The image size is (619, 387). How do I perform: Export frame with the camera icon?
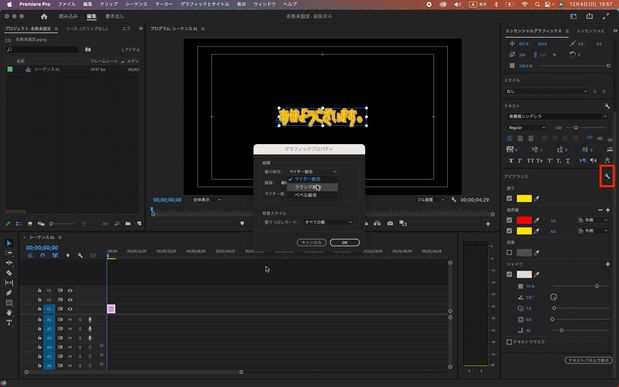tap(390, 224)
